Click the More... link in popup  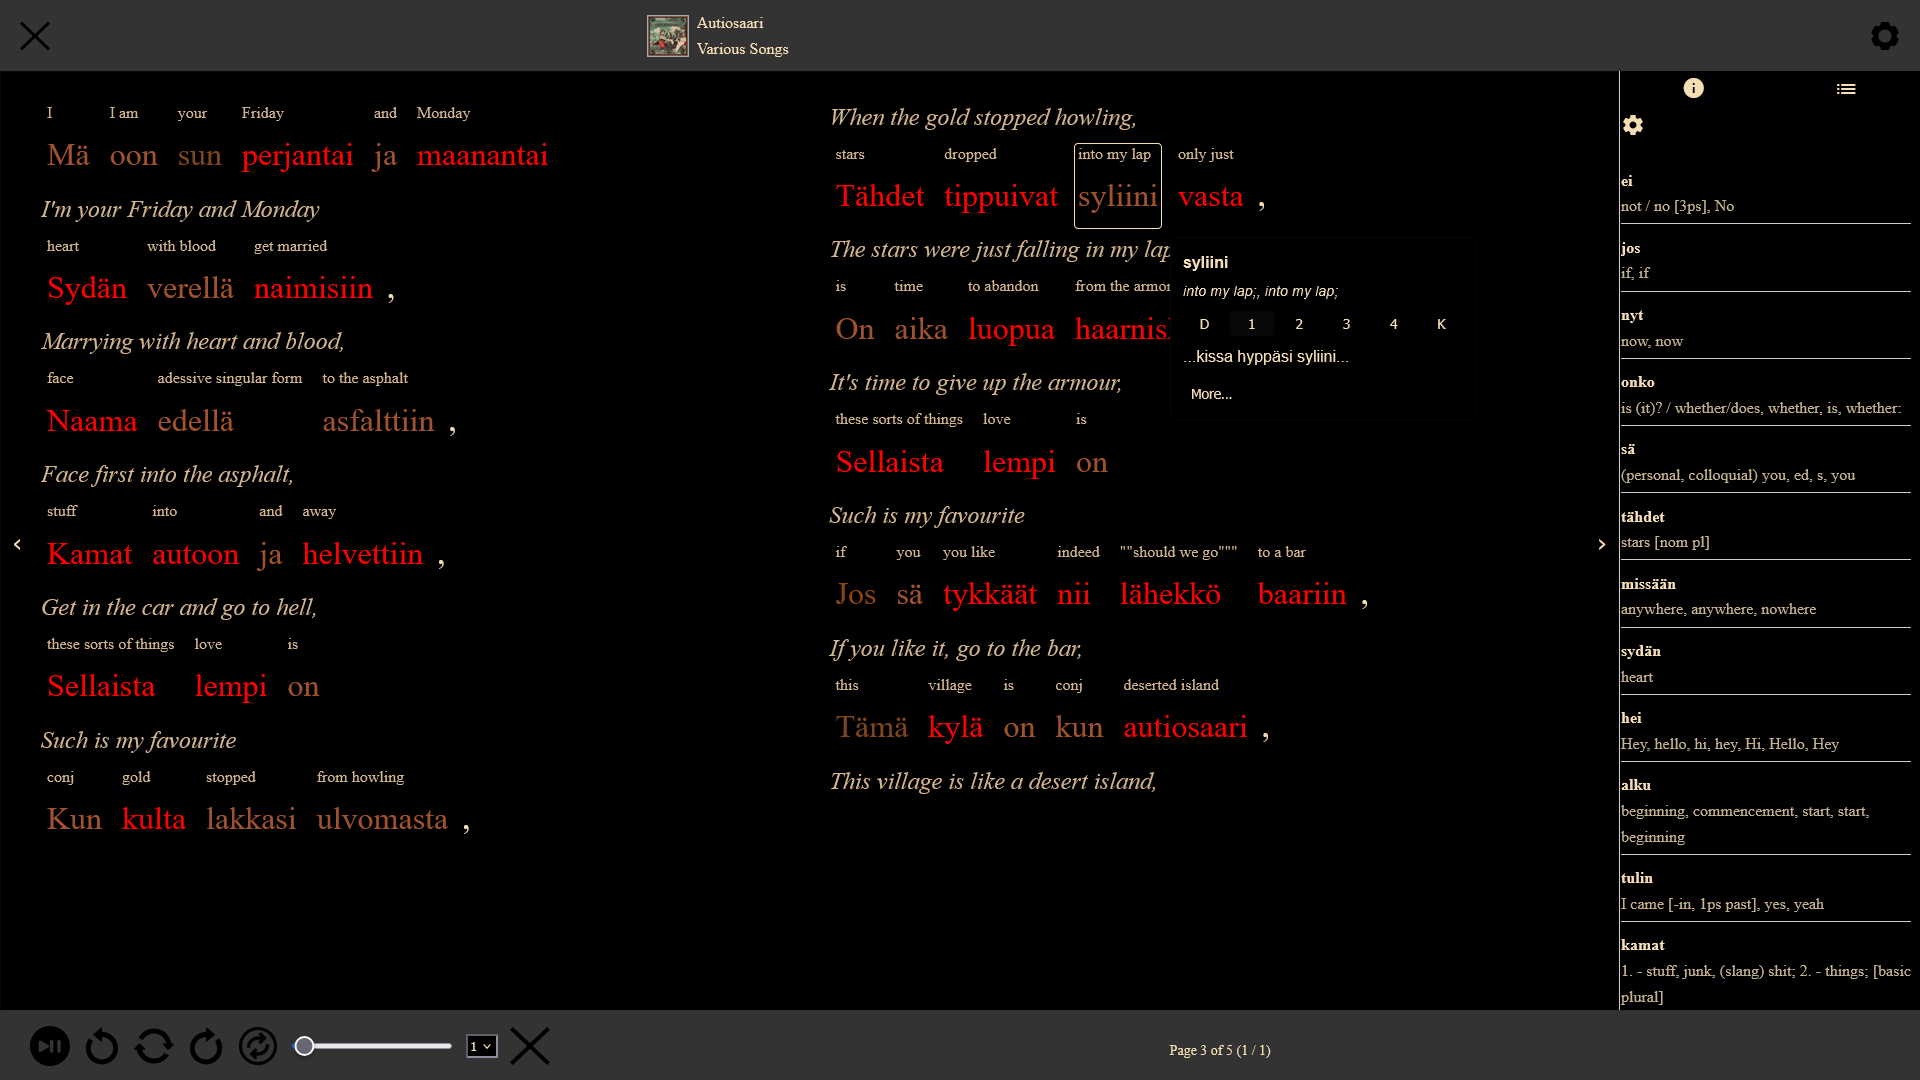coord(1211,394)
